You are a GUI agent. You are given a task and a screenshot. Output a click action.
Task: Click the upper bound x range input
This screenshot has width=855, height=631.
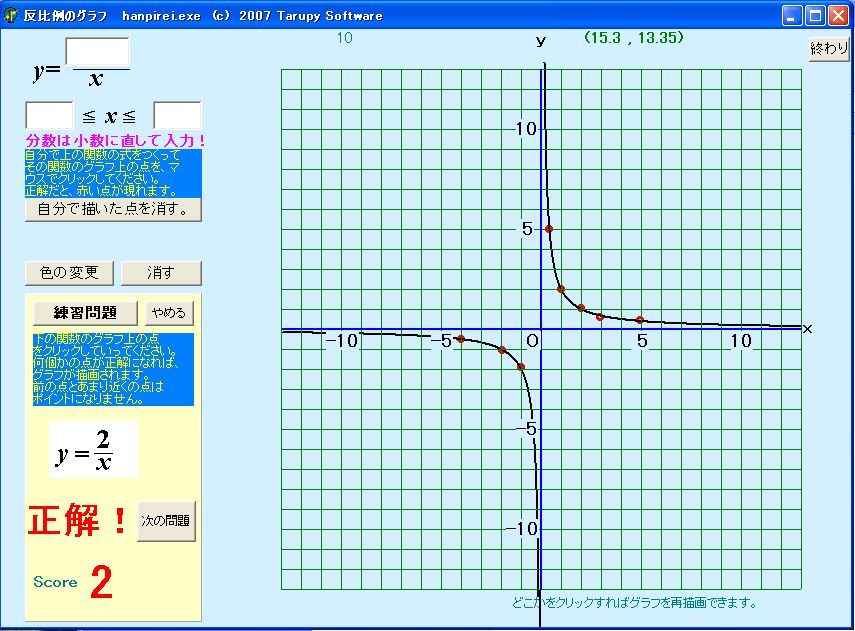[177, 116]
